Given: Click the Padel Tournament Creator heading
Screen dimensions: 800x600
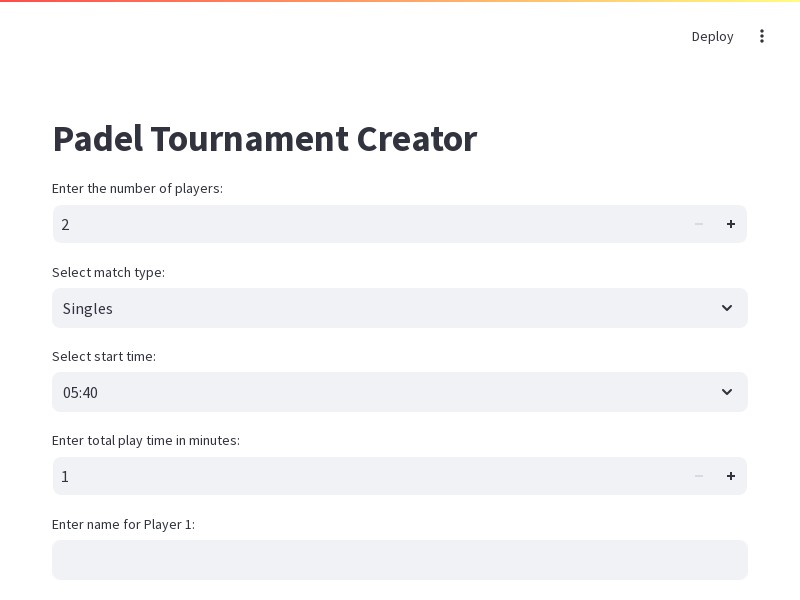Looking at the screenshot, I should 265,139.
